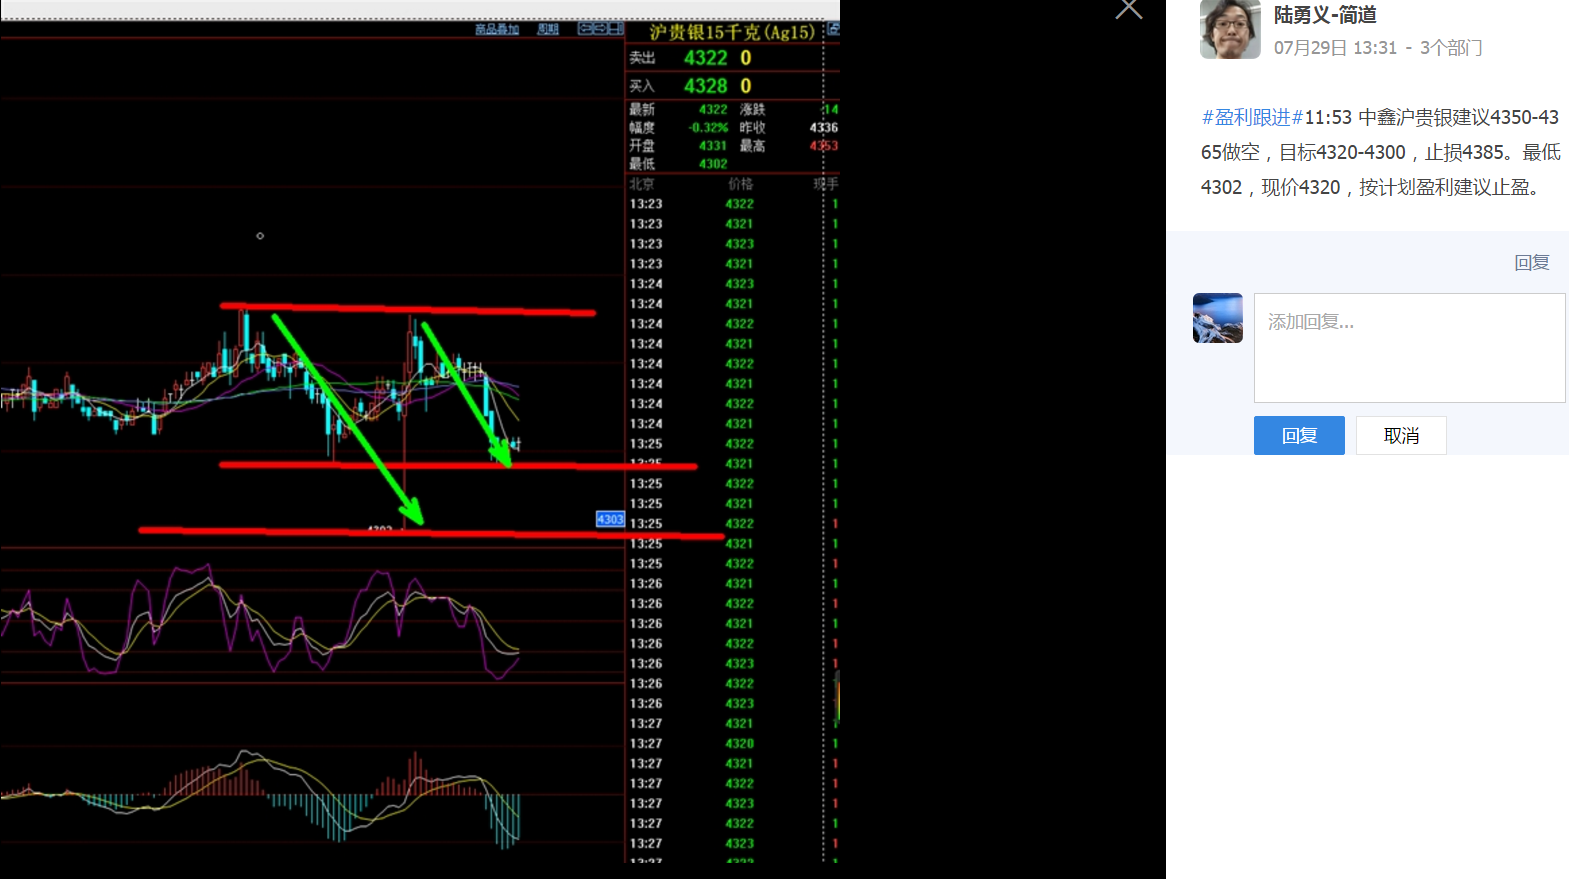Image resolution: width=1569 pixels, height=879 pixels.
Task: Click the left arrow icon in the chart toolbar
Action: tap(585, 29)
